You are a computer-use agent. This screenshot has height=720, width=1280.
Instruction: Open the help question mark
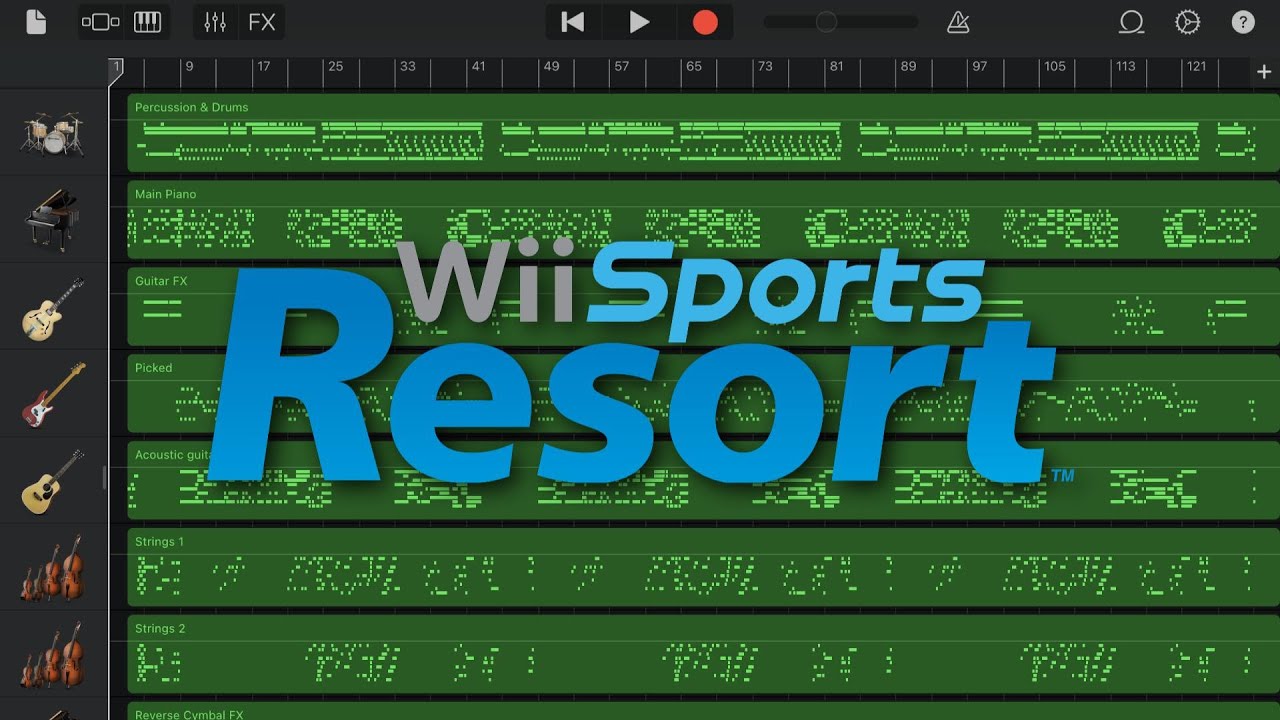[x=1243, y=22]
